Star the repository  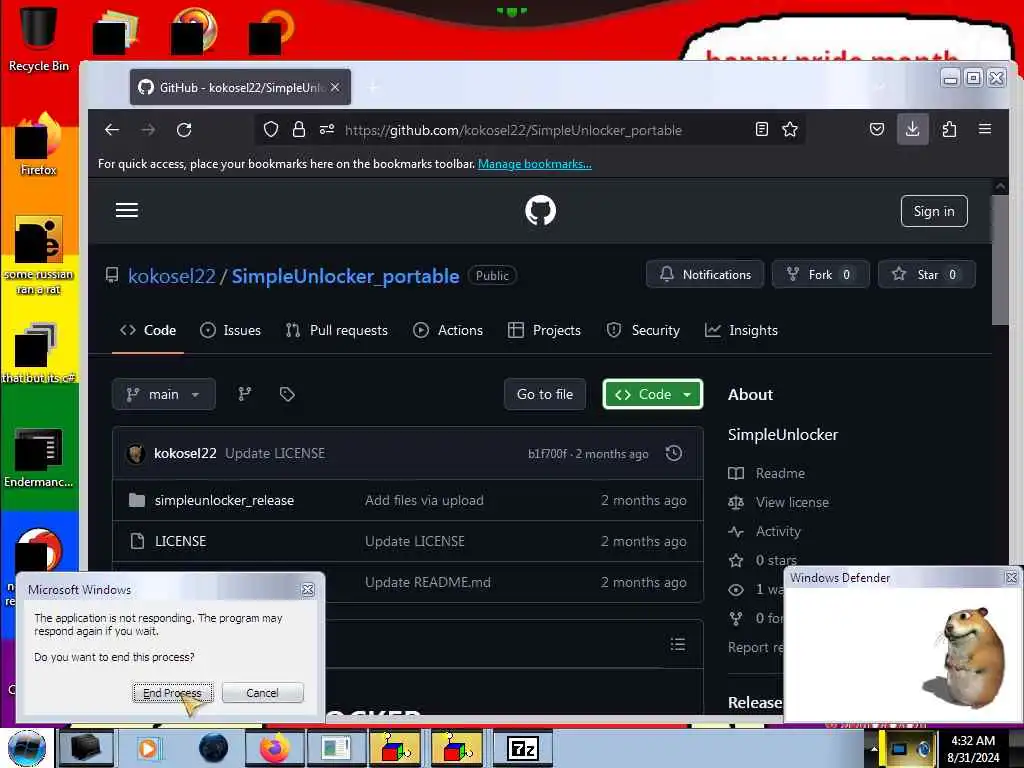coord(927,274)
